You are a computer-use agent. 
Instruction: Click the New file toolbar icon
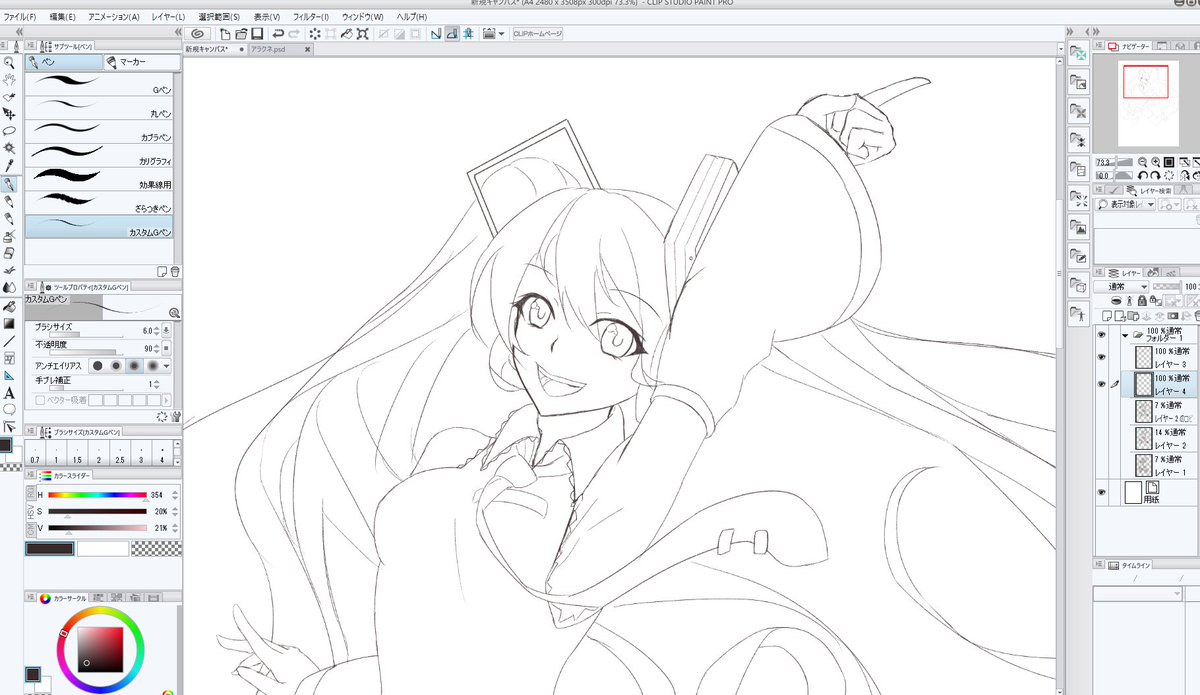pos(226,33)
